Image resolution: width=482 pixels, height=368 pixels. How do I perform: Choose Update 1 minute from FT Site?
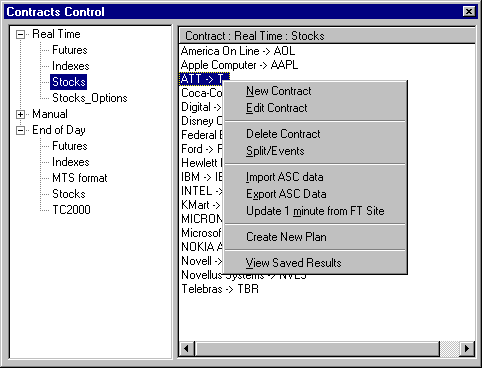[x=315, y=211]
